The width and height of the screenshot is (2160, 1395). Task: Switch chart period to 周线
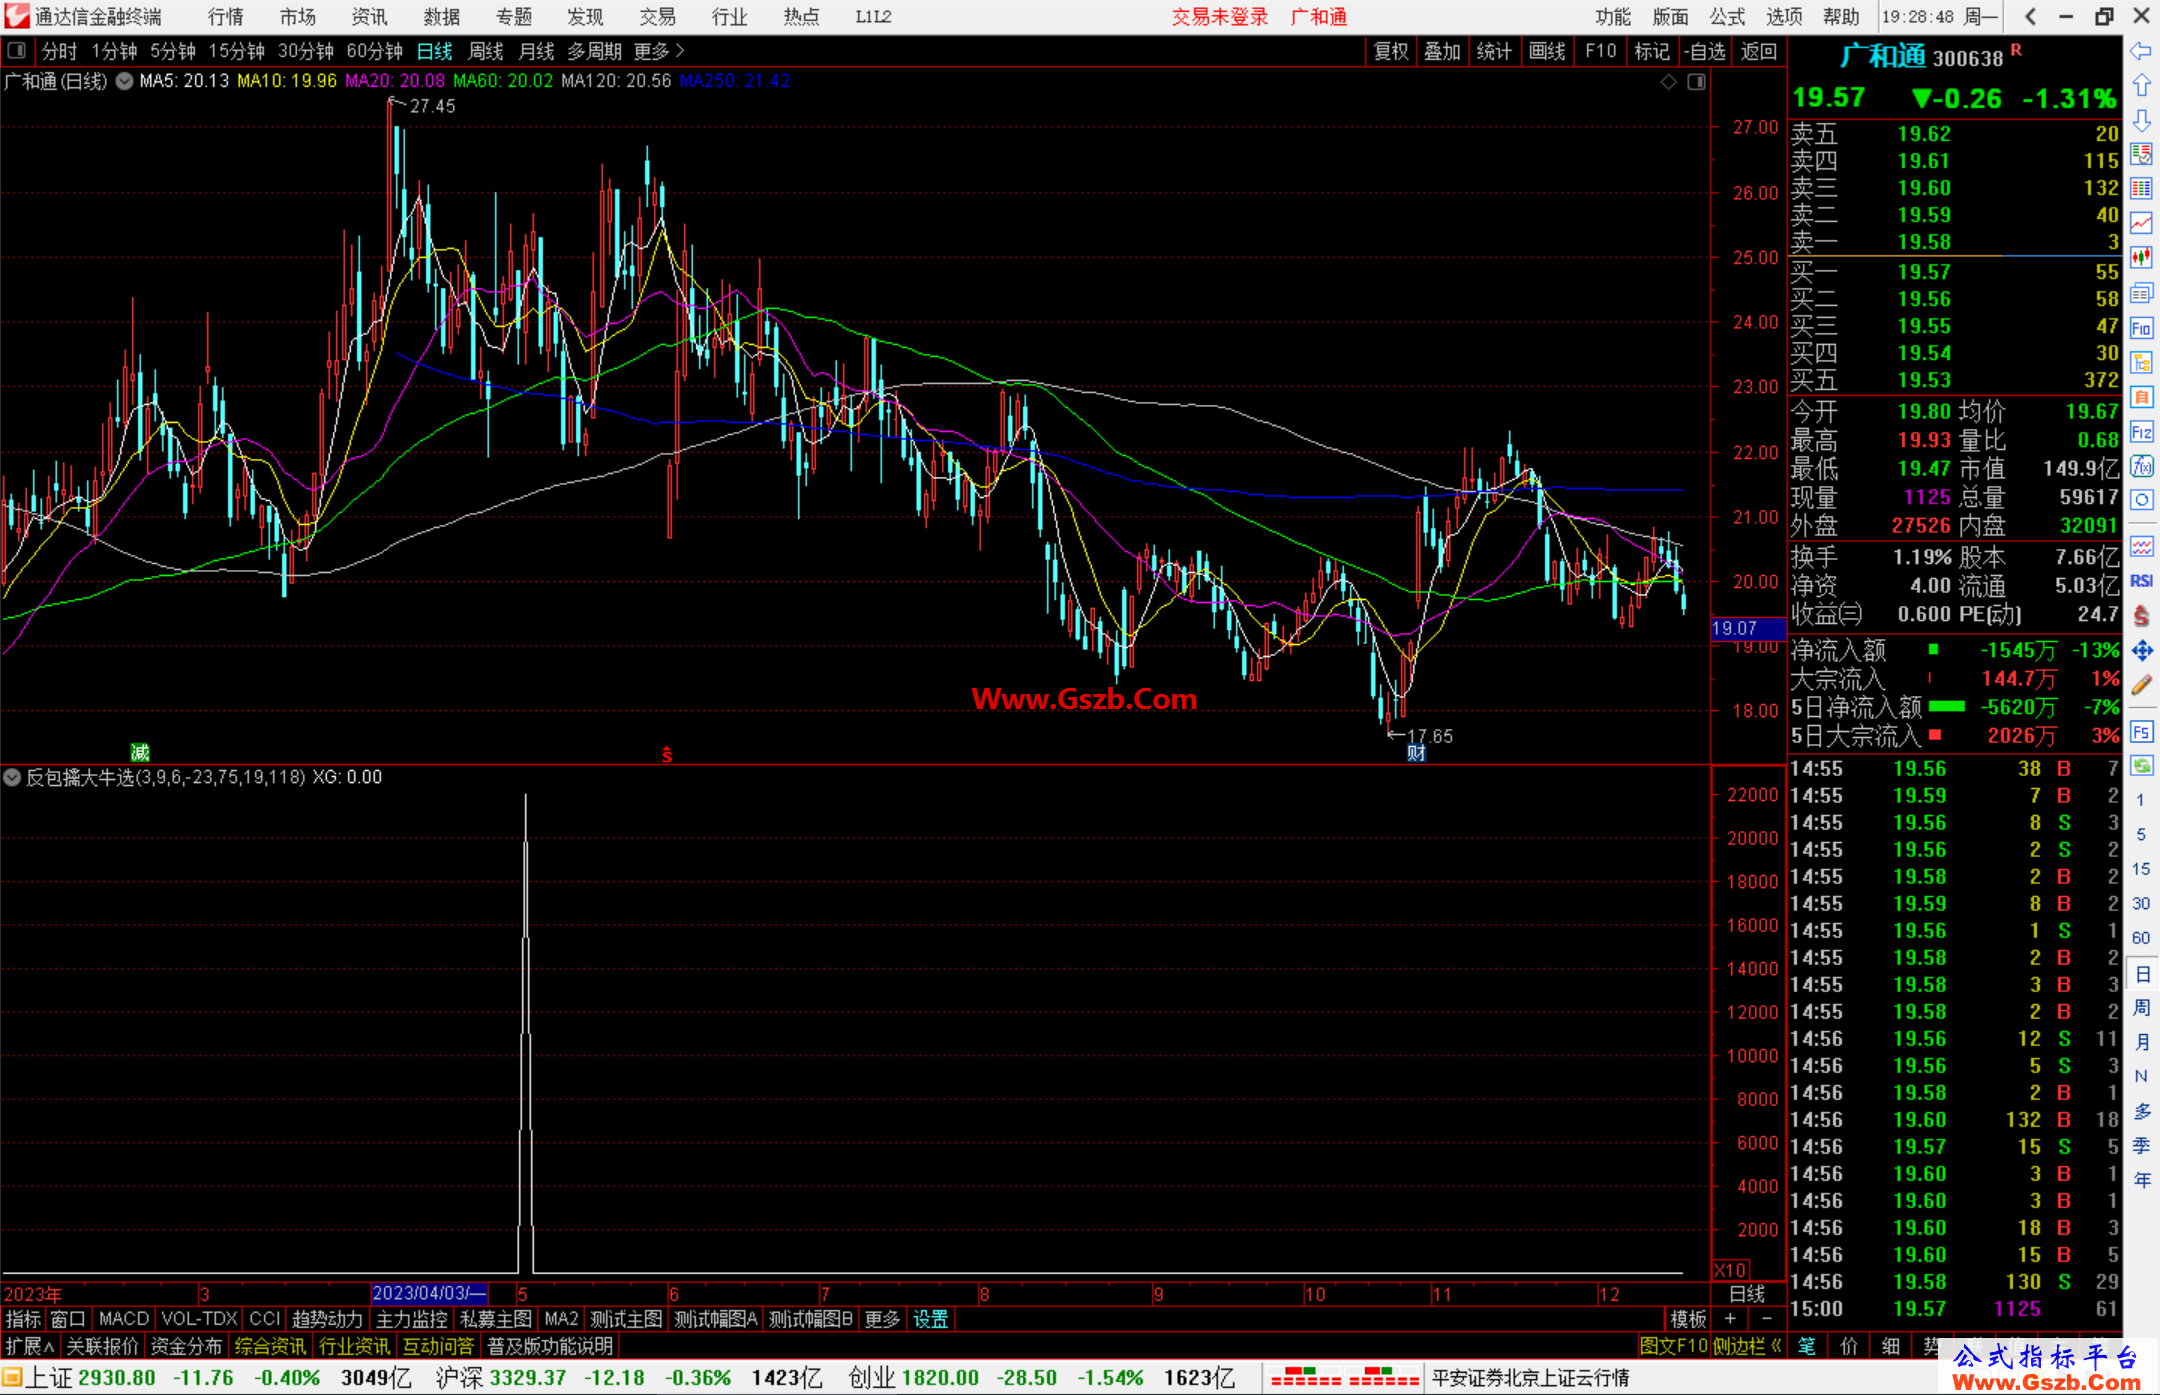click(x=486, y=51)
